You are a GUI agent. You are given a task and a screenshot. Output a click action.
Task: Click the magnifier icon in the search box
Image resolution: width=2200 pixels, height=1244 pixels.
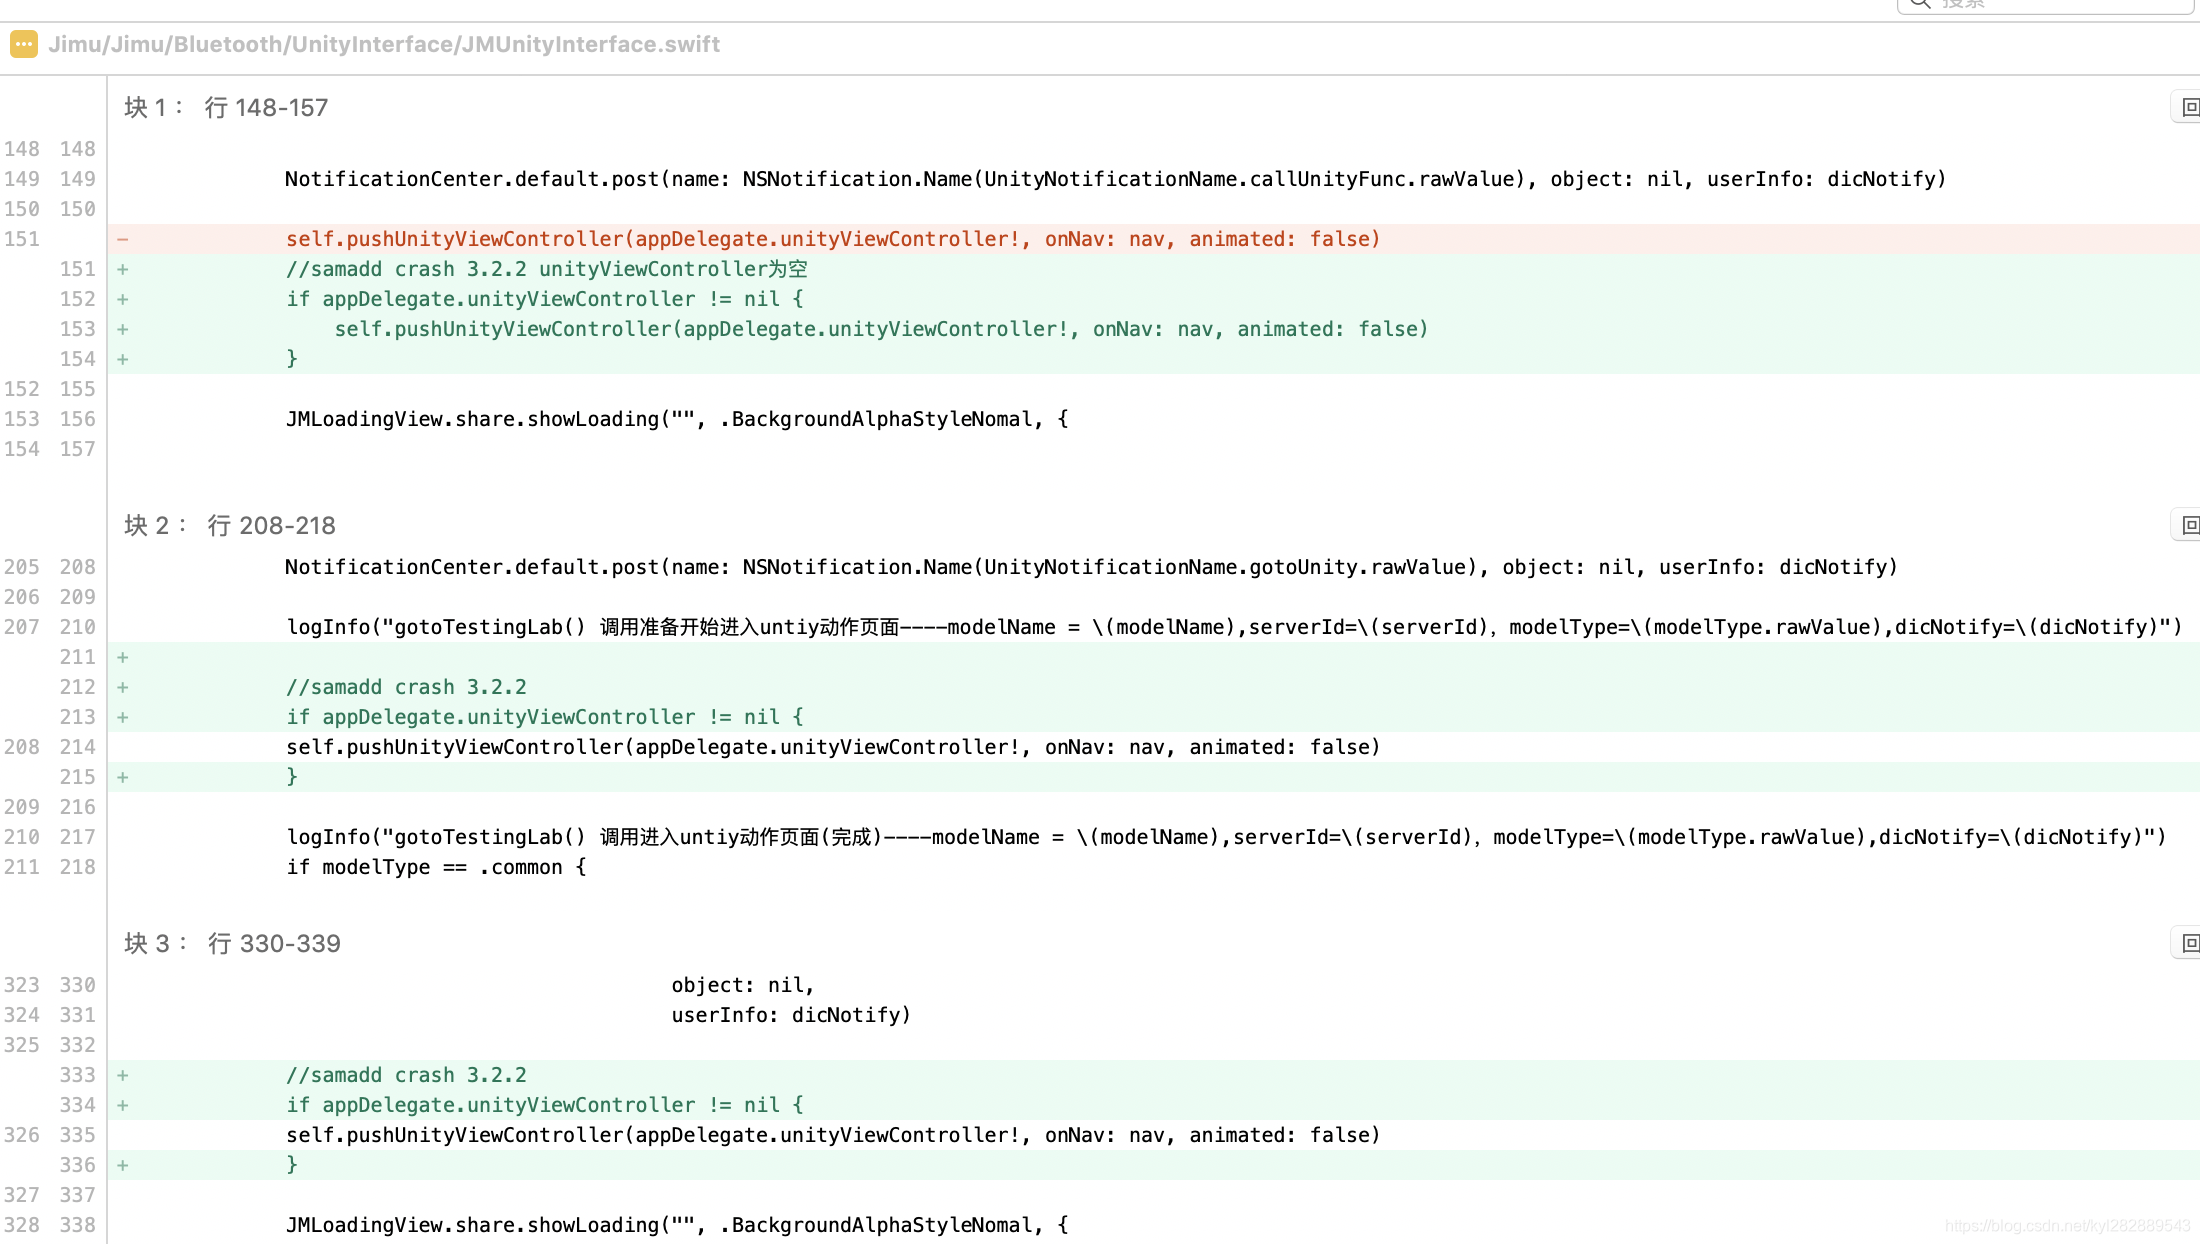pos(1919,4)
